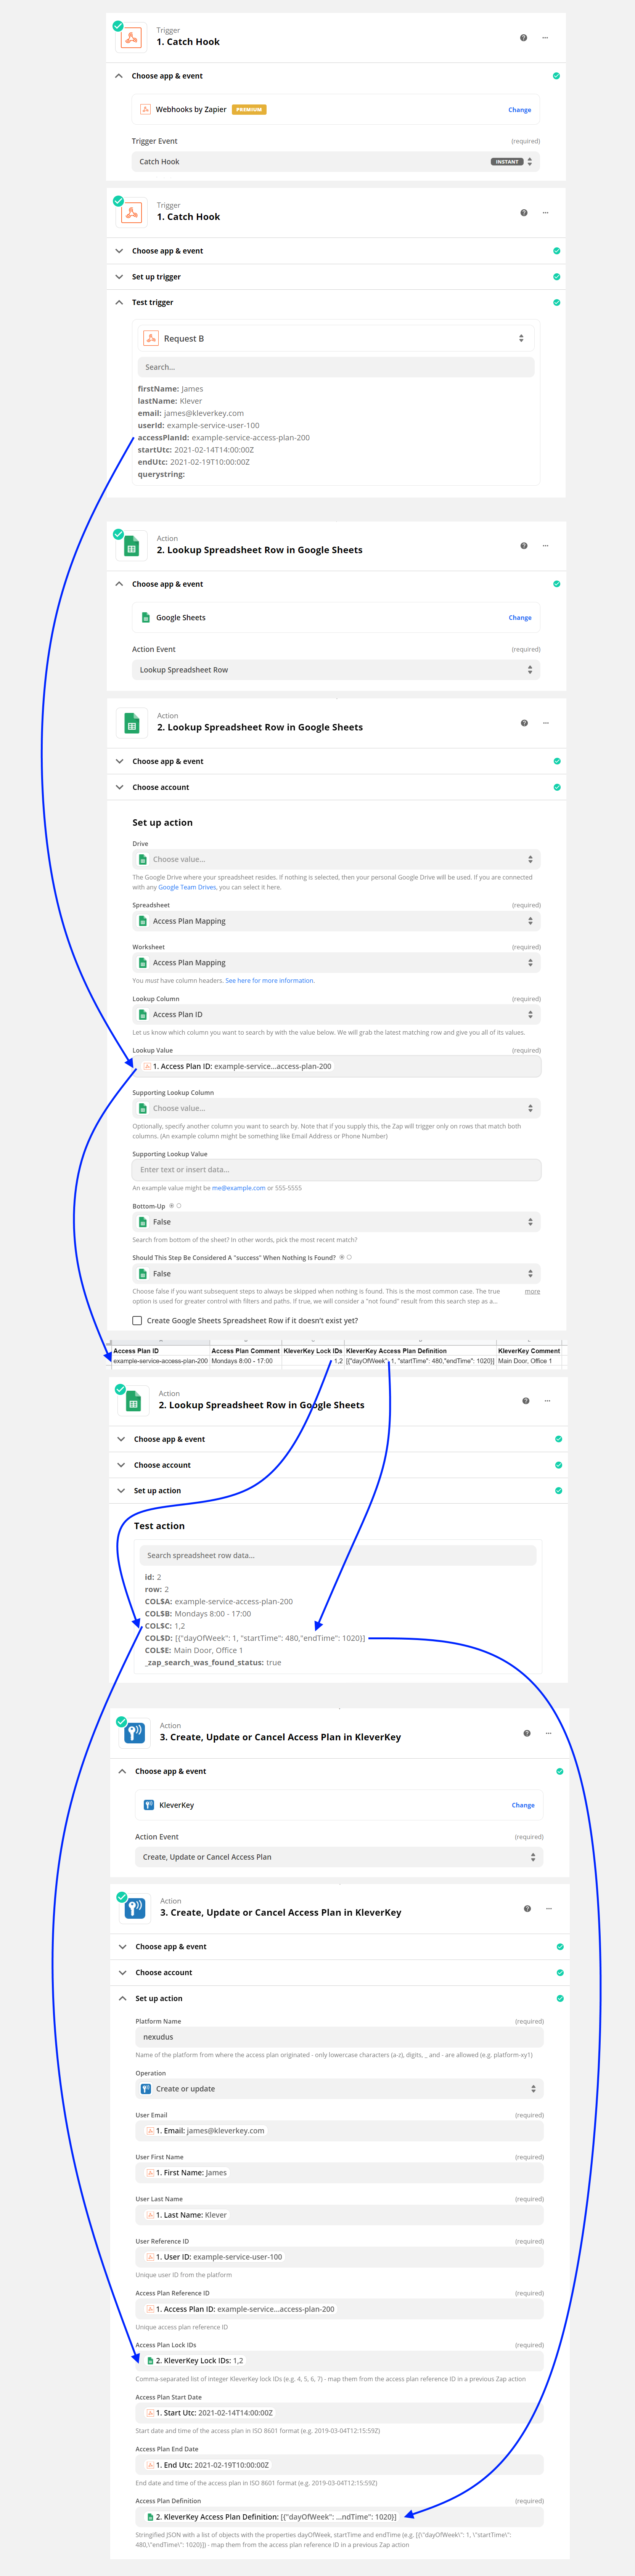The height and width of the screenshot is (2576, 635).
Task: Click the Platform Name field containing nexudus
Action: (x=339, y=2037)
